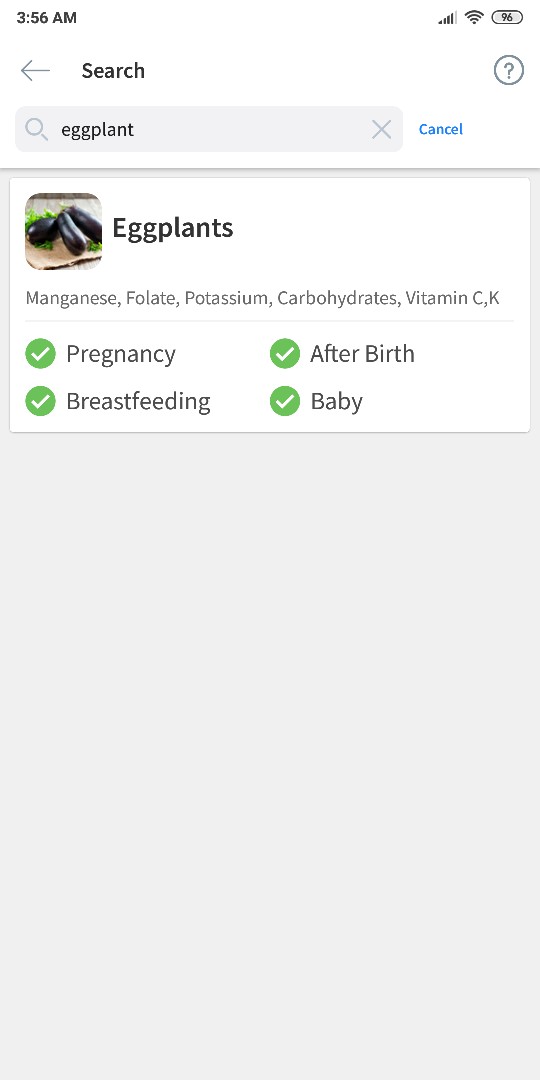540x1080 pixels.
Task: Tap the green Pregnancy check icon
Action: pyautogui.click(x=41, y=353)
